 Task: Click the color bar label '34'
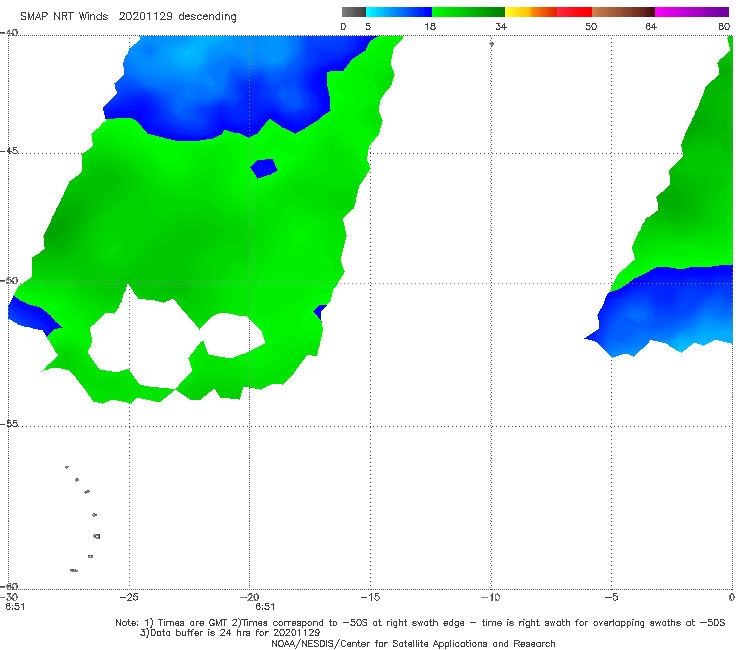tap(501, 27)
